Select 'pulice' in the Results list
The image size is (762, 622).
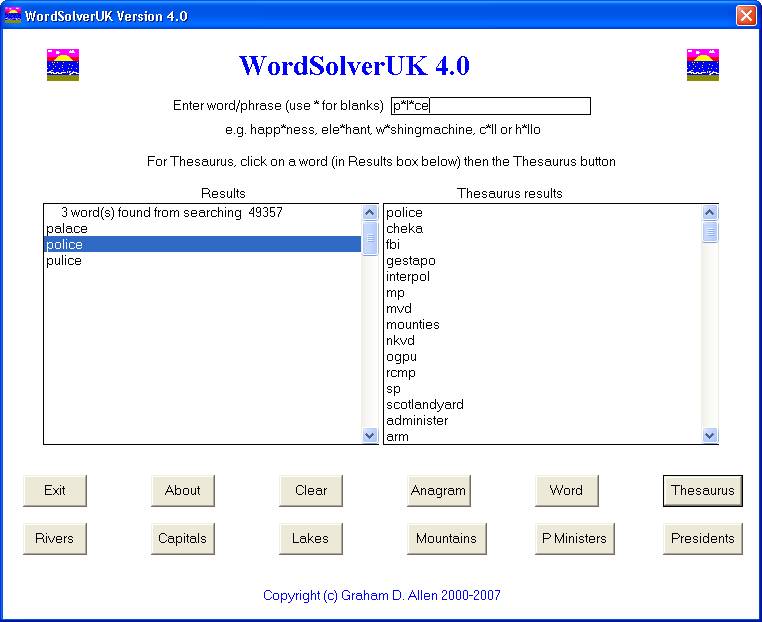pyautogui.click(x=64, y=261)
